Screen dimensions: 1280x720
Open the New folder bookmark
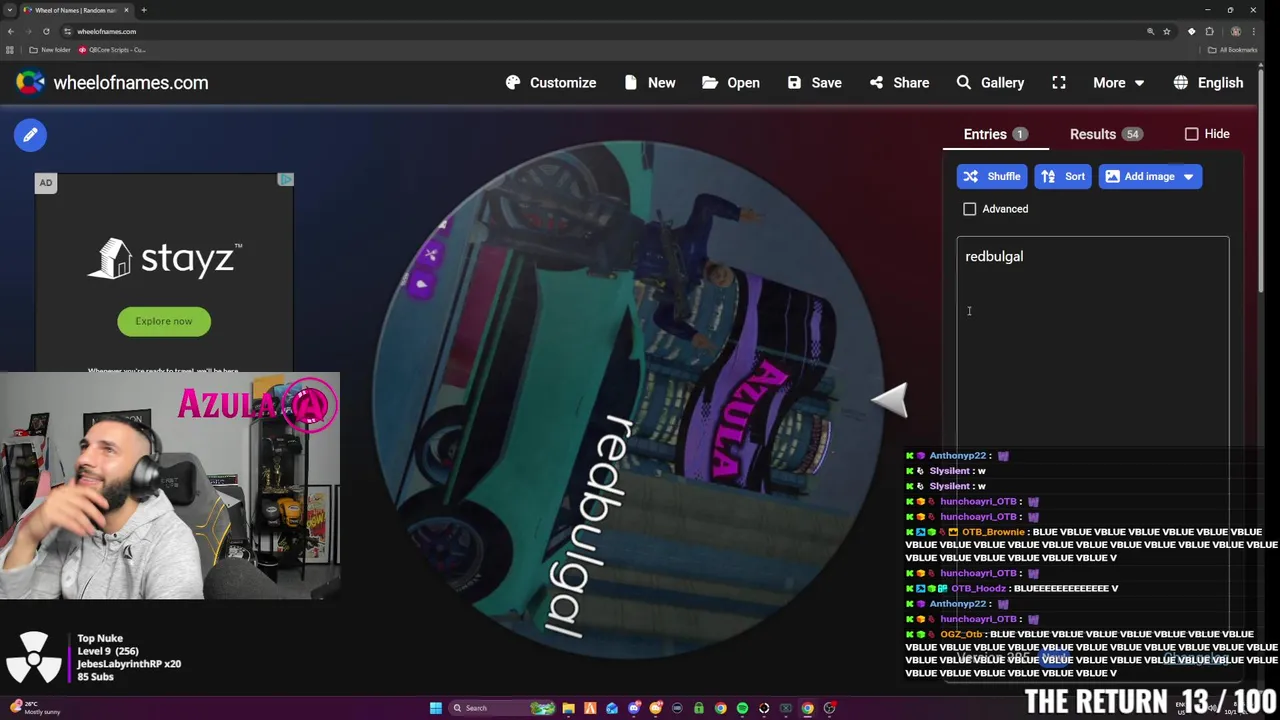pos(50,50)
